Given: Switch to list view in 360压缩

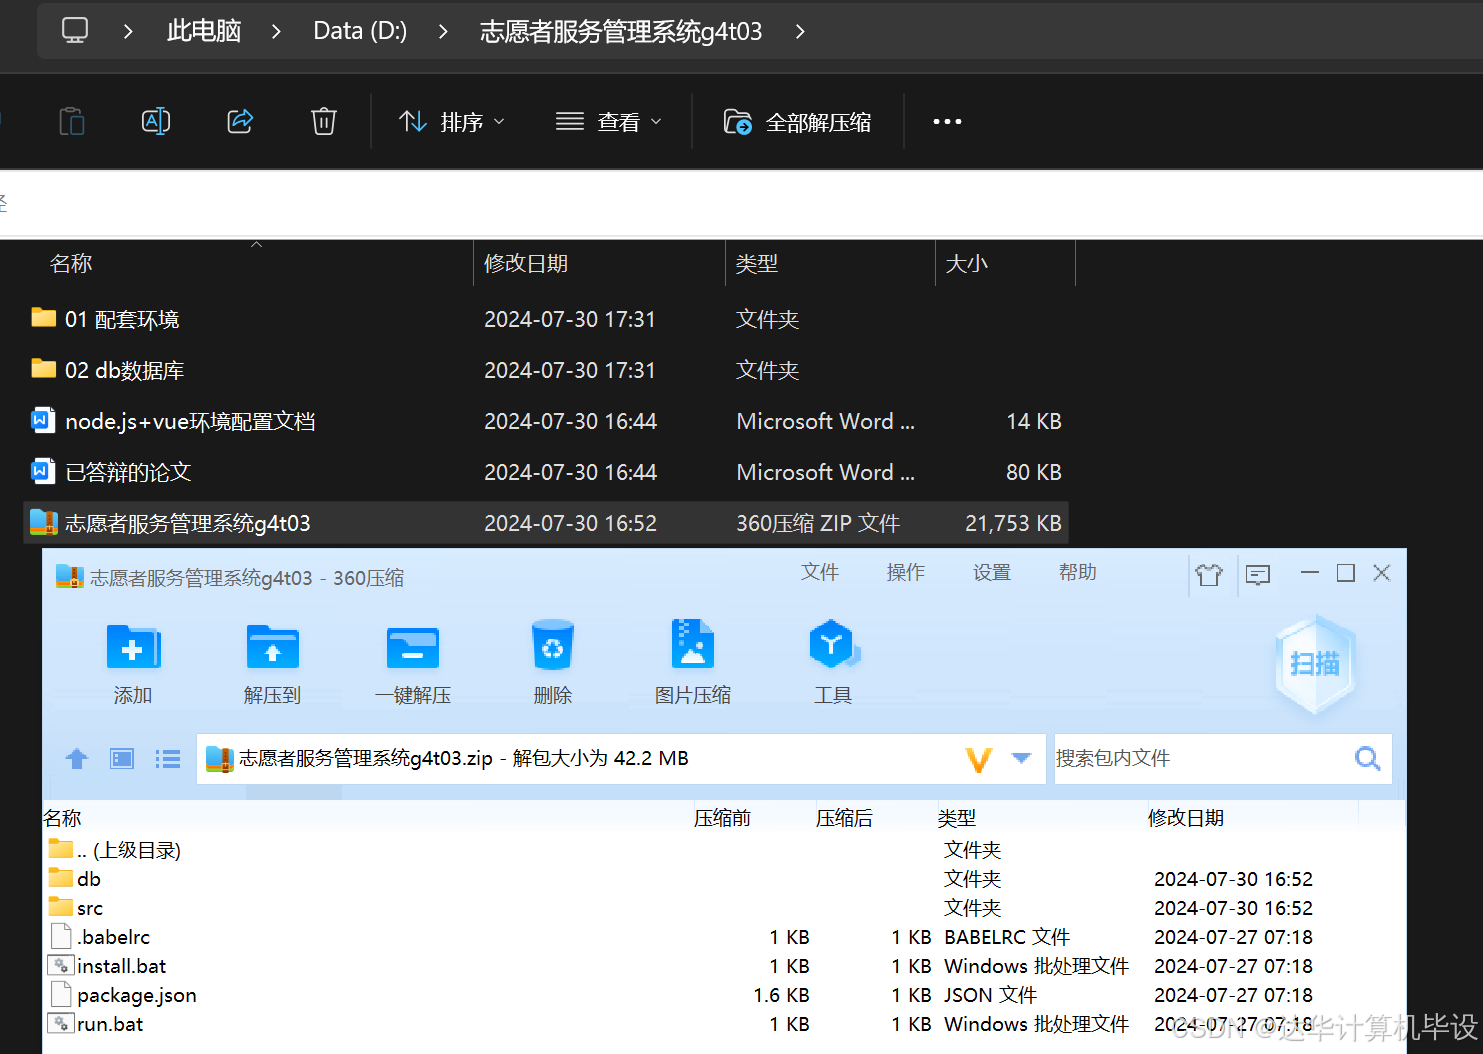Looking at the screenshot, I should coord(168,759).
